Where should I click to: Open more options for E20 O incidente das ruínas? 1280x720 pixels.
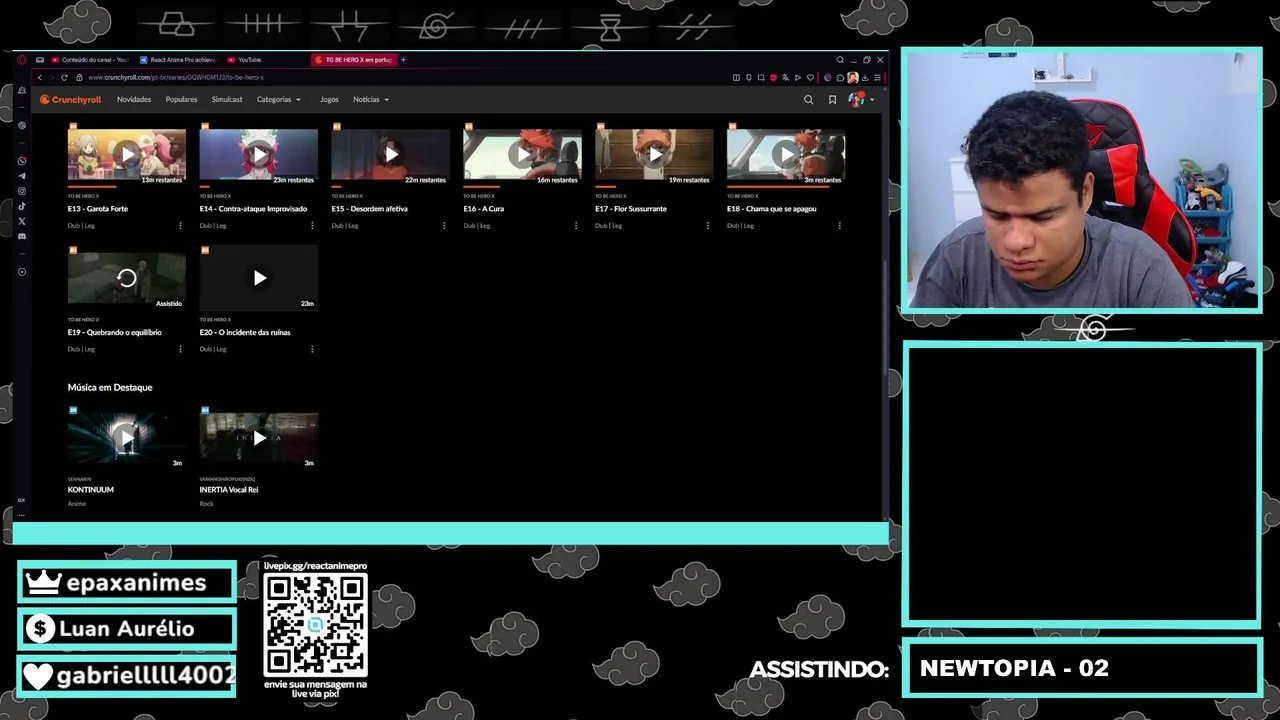[x=312, y=349]
